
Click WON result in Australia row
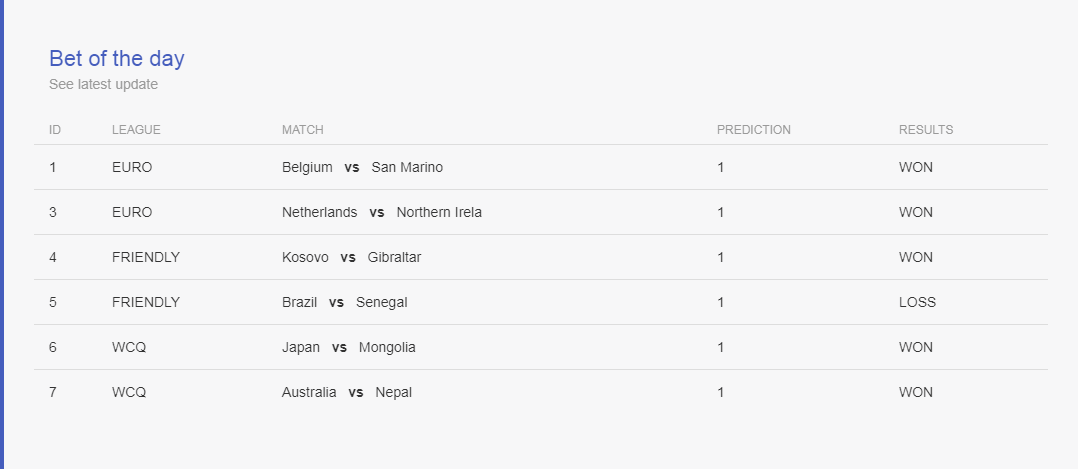point(916,393)
